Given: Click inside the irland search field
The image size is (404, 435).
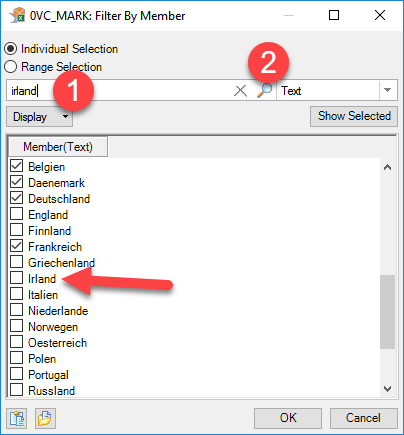Looking at the screenshot, I should (x=120, y=90).
